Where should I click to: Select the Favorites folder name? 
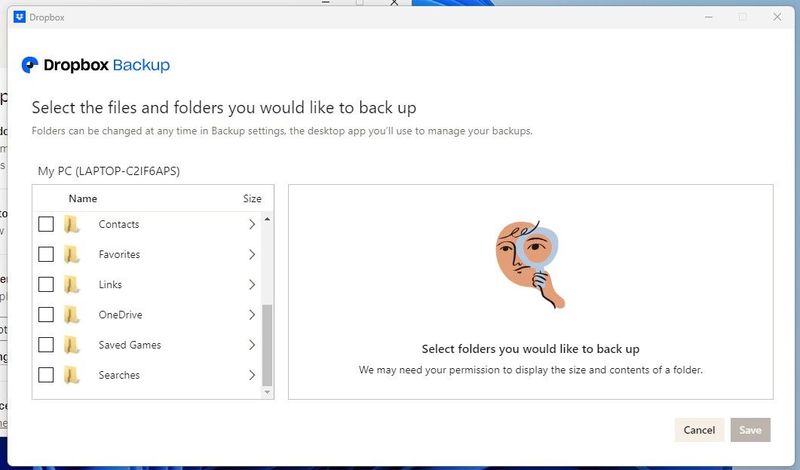coord(119,254)
